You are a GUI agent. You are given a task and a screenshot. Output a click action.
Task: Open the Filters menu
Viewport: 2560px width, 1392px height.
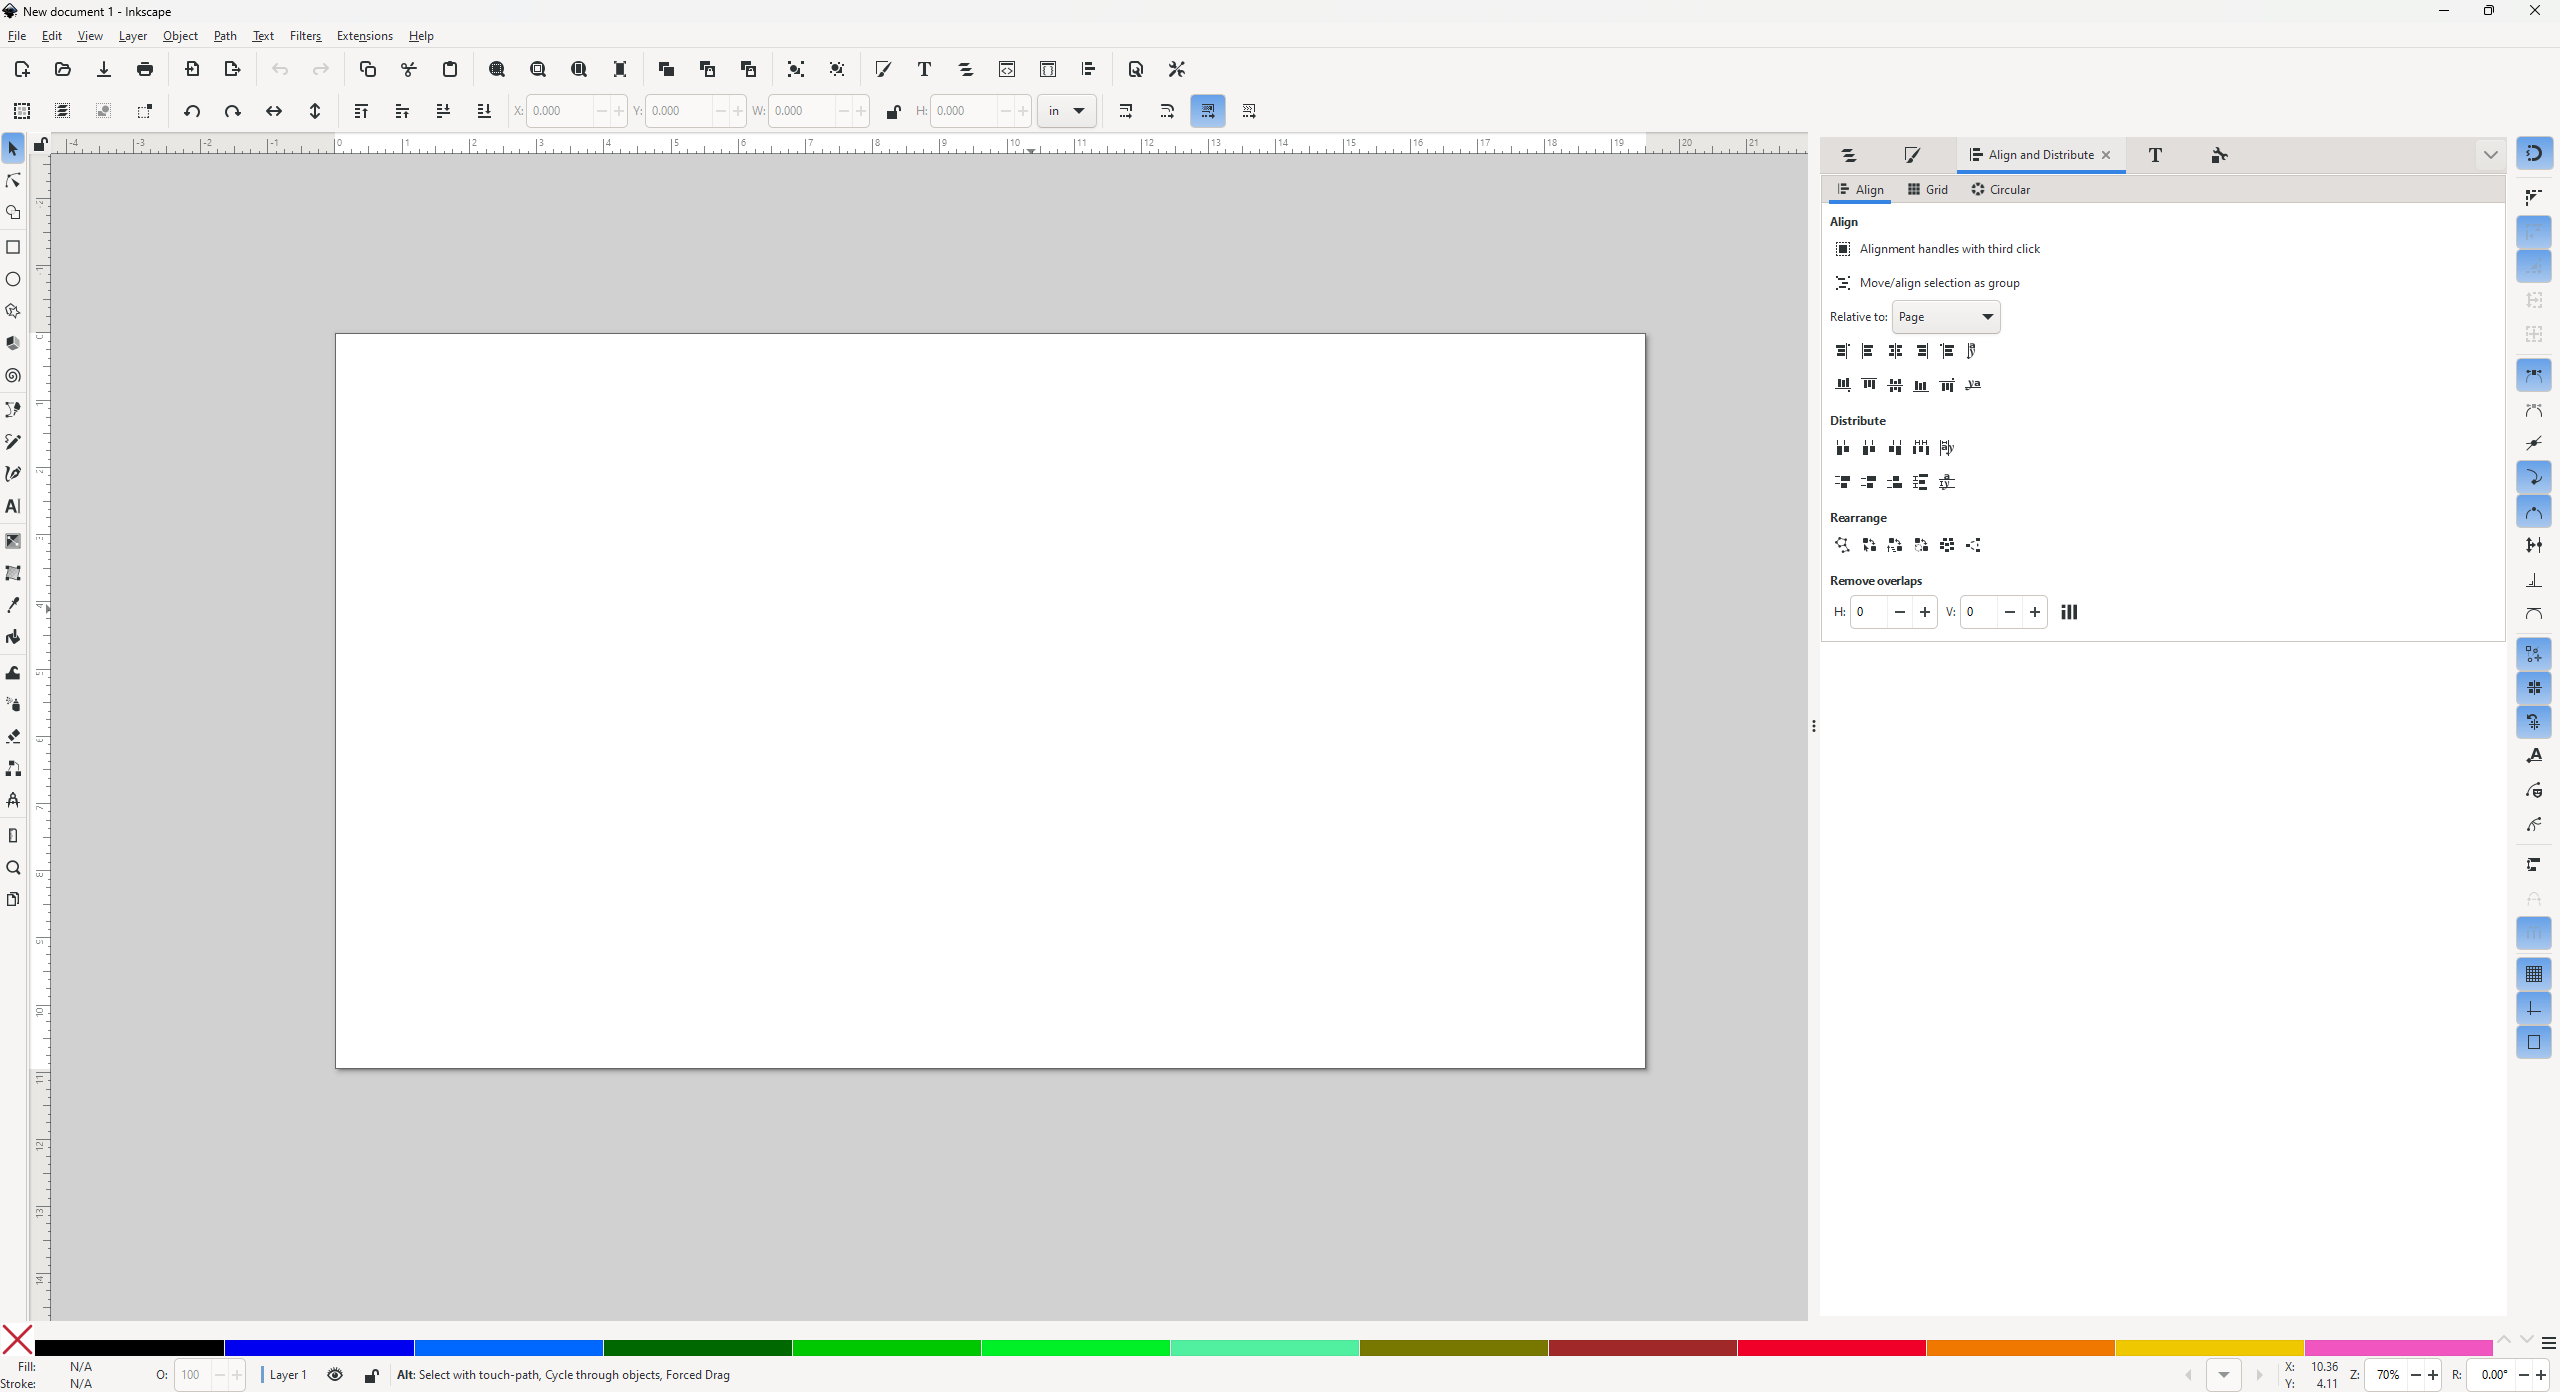click(306, 36)
